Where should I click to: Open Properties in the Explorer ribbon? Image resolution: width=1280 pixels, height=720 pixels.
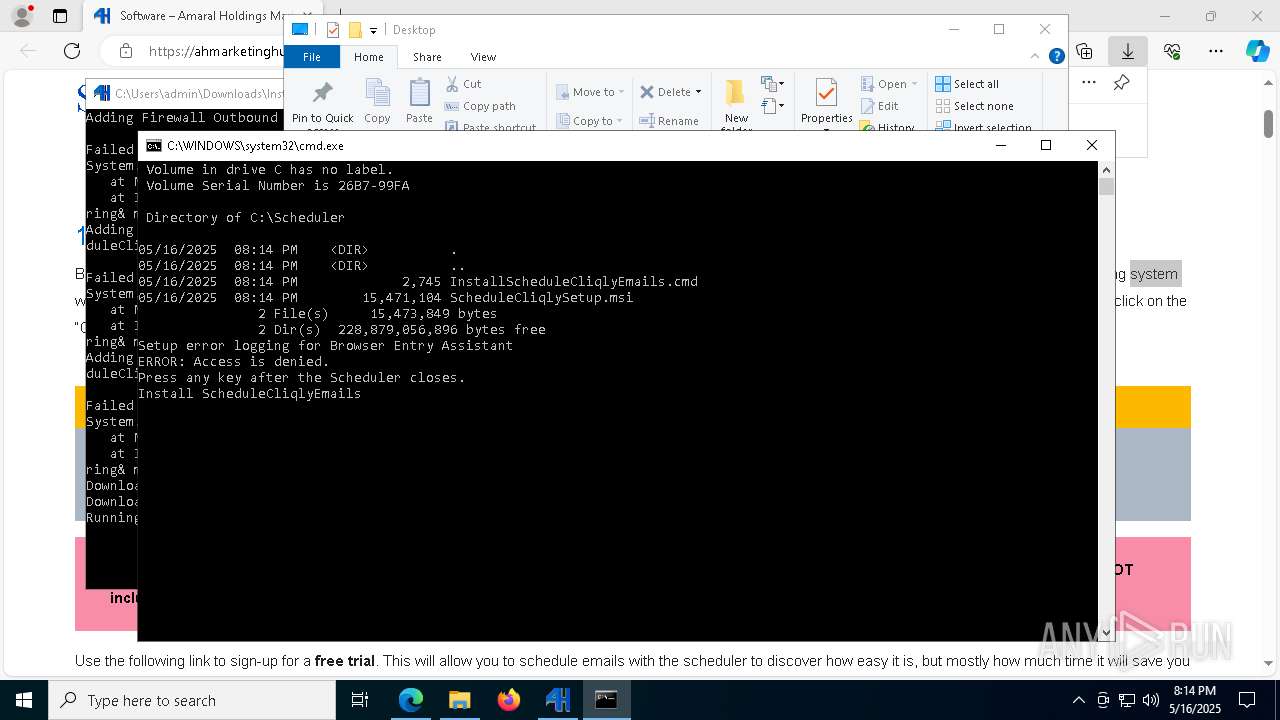click(x=826, y=101)
